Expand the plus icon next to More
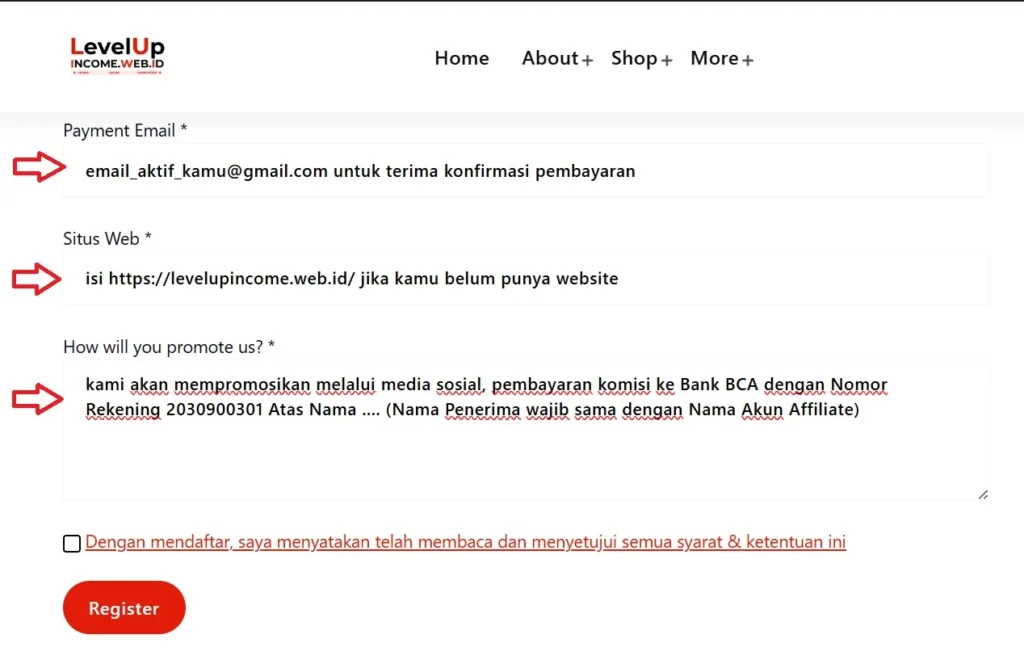 coord(749,61)
